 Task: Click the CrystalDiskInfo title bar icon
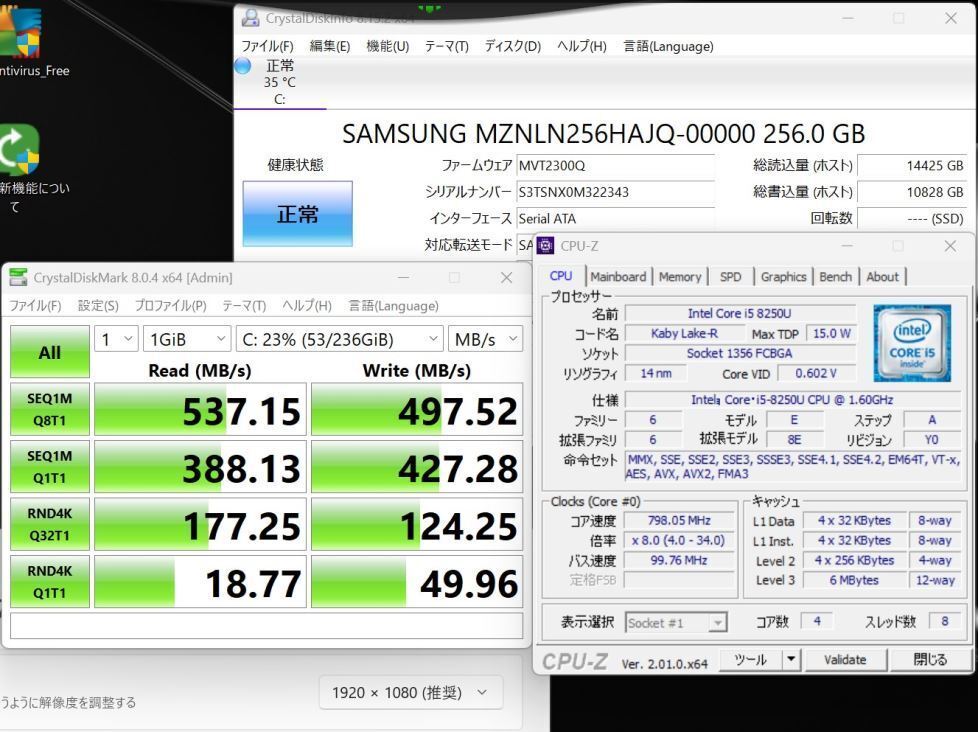(251, 17)
